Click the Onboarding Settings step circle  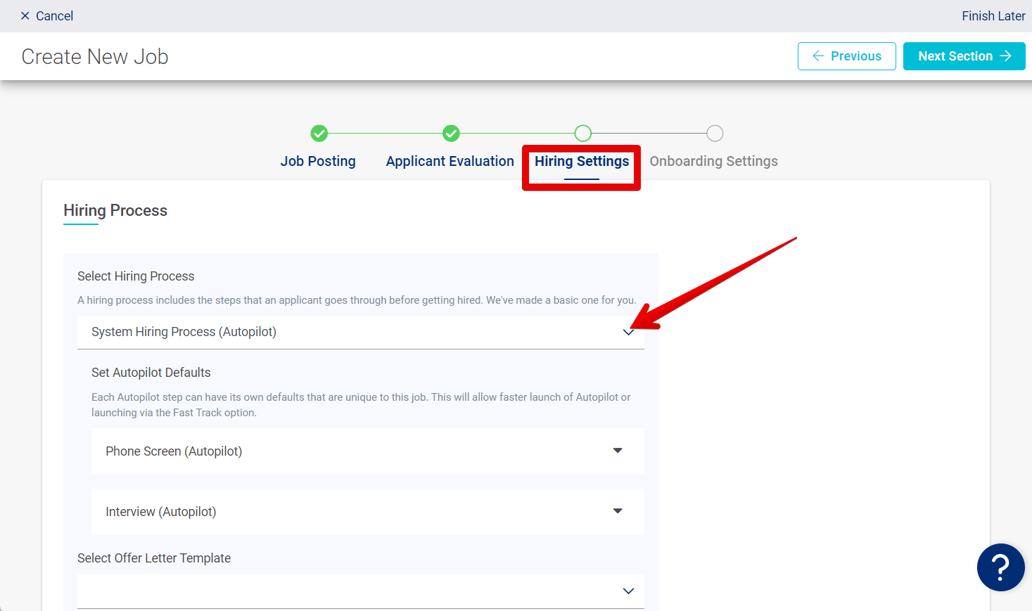pos(714,132)
